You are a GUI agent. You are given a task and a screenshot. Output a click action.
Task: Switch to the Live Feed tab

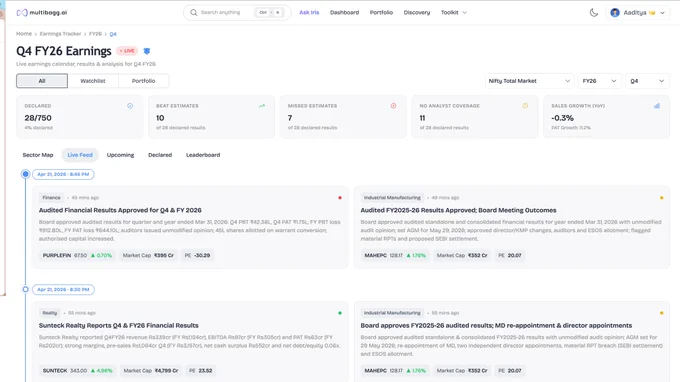pyautogui.click(x=80, y=155)
